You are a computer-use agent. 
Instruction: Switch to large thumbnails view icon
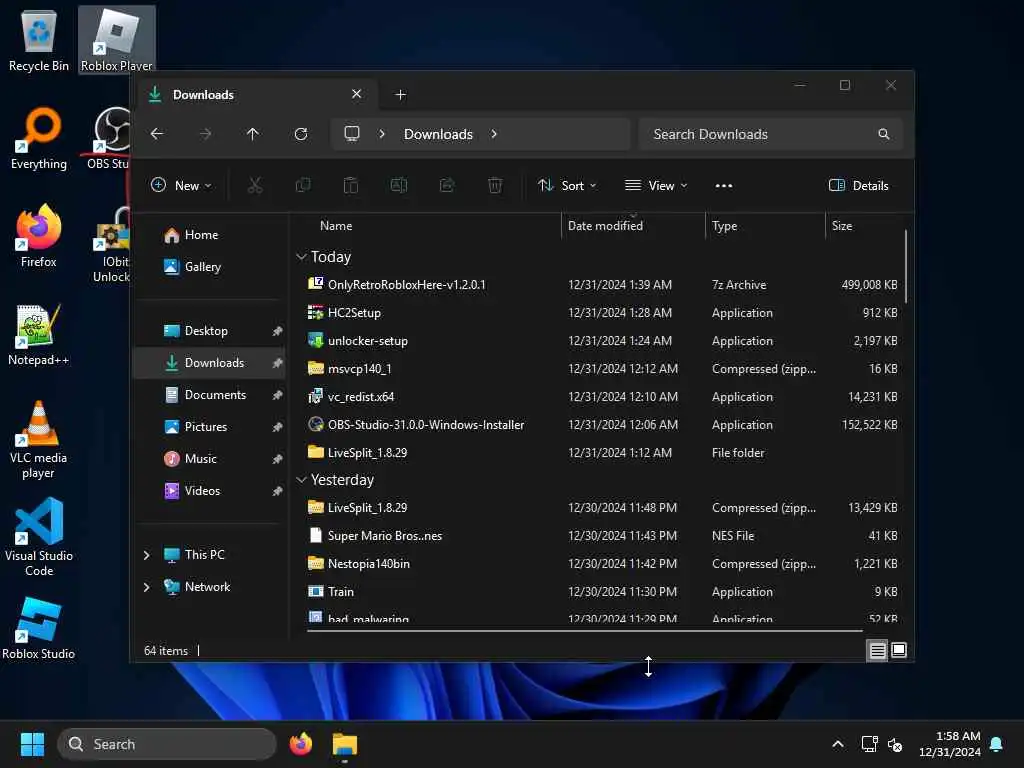point(899,650)
